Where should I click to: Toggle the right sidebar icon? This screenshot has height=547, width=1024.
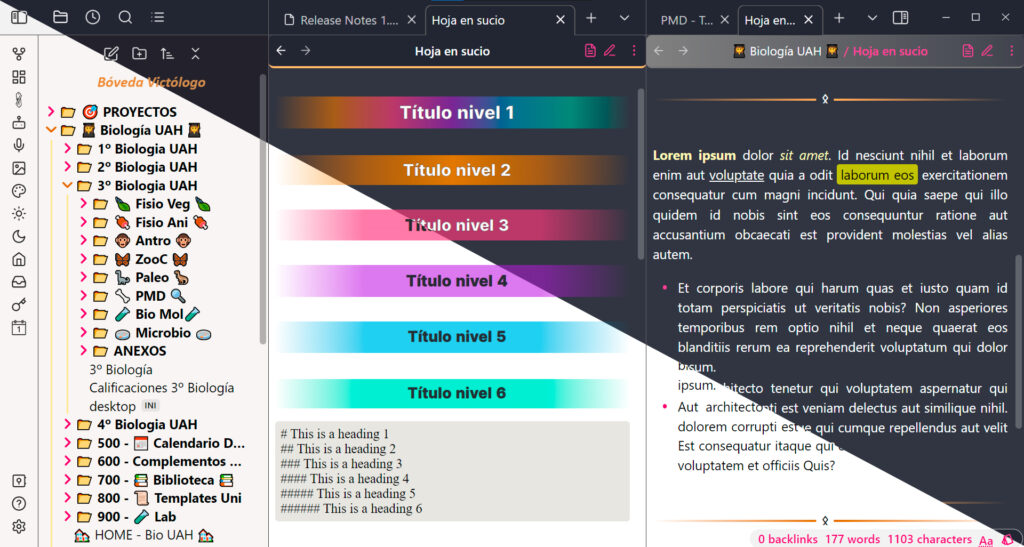(901, 18)
